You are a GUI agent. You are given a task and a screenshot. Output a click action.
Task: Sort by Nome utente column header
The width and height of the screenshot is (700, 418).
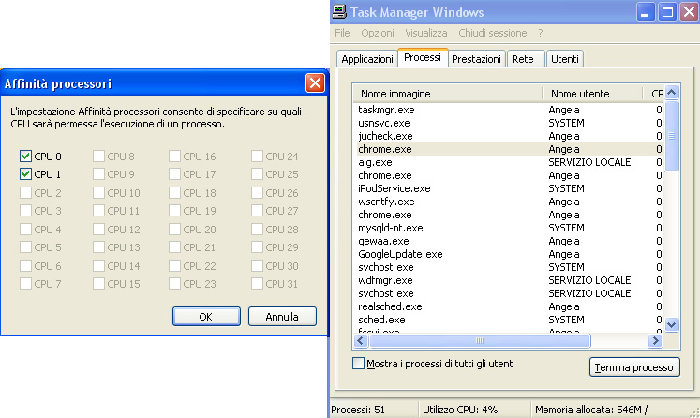(592, 93)
